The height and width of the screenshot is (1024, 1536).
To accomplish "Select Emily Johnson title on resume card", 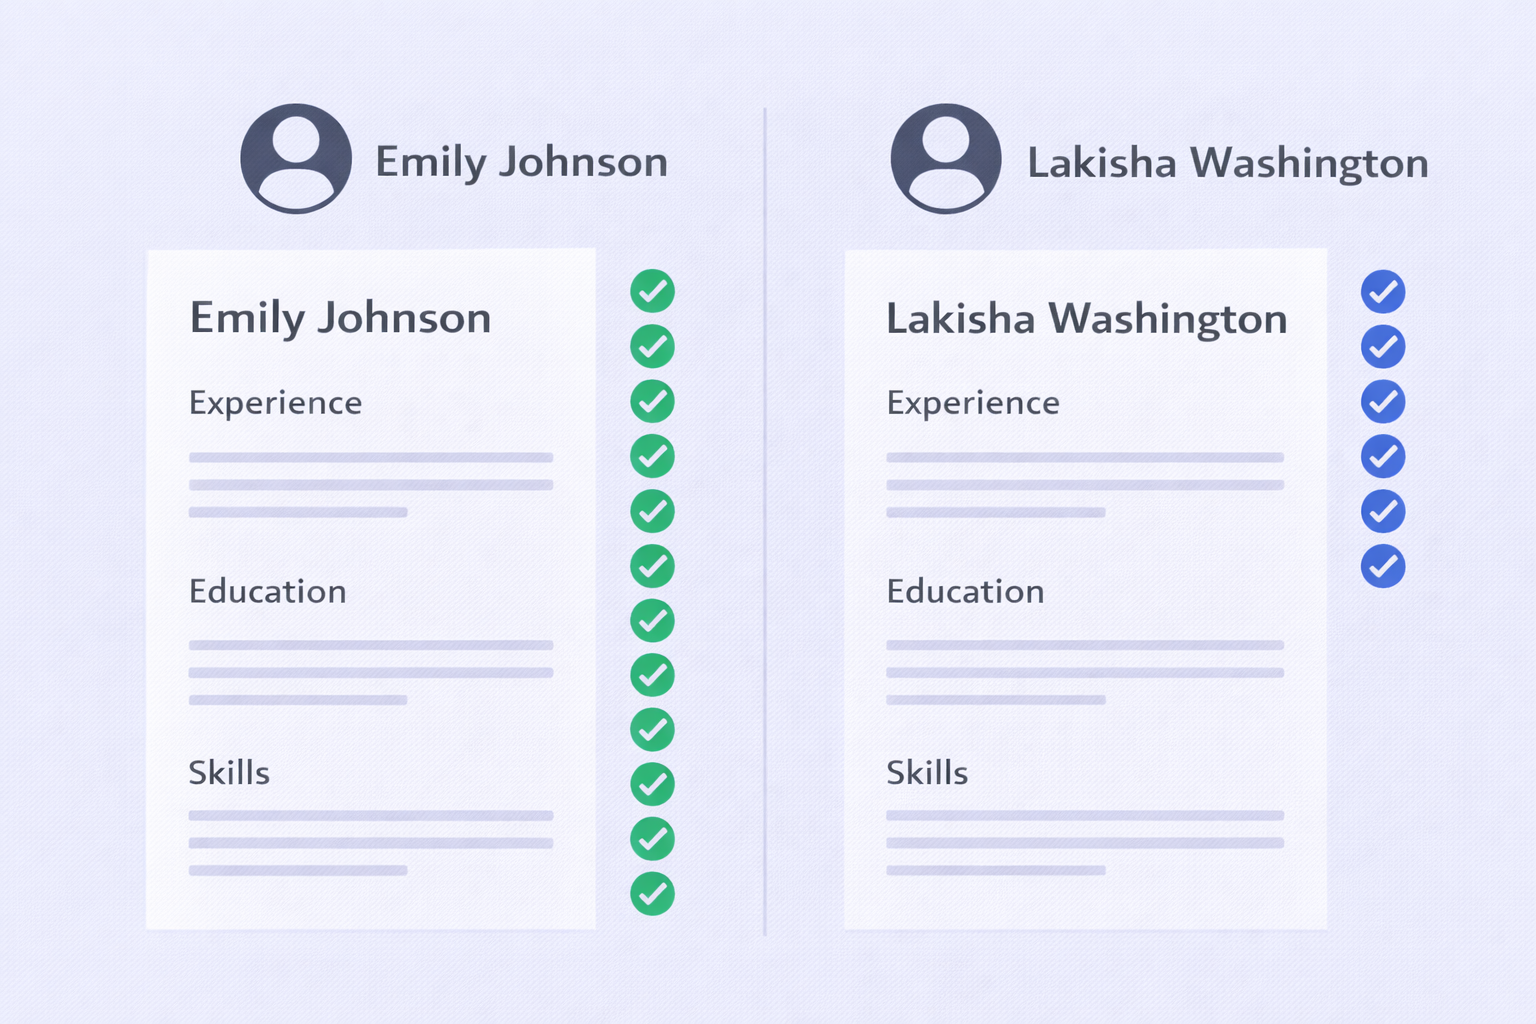I will [x=340, y=318].
